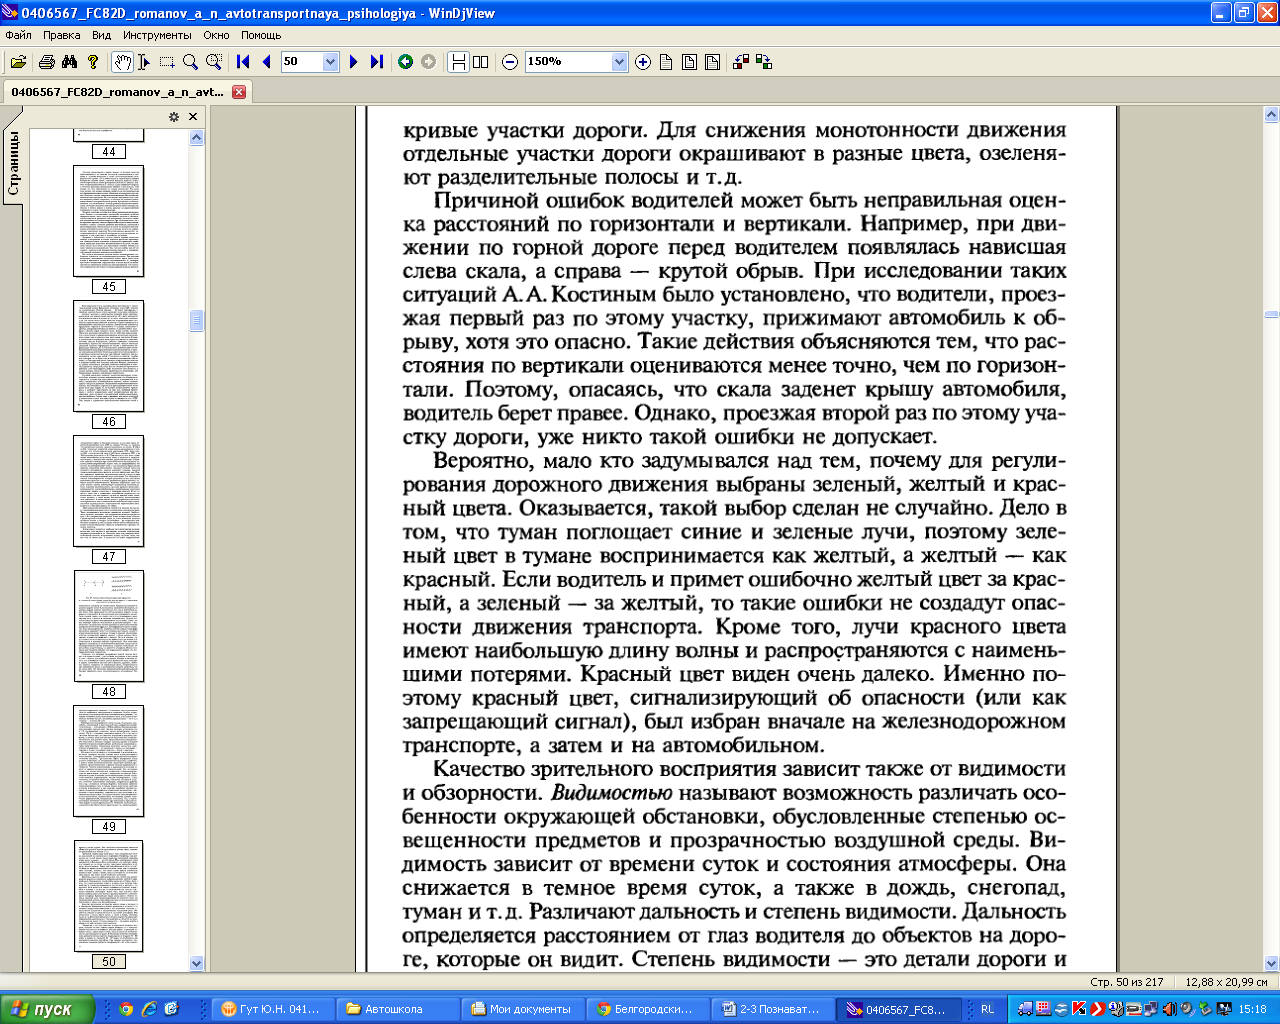Click the rotate left toolbar icon
1280x1024 pixels.
[x=741, y=62]
